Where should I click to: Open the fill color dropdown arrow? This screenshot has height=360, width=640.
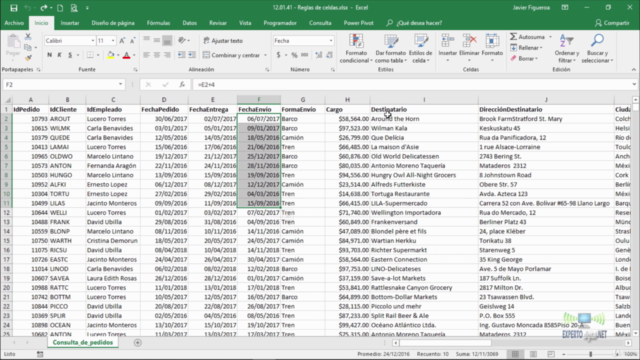(x=118, y=55)
